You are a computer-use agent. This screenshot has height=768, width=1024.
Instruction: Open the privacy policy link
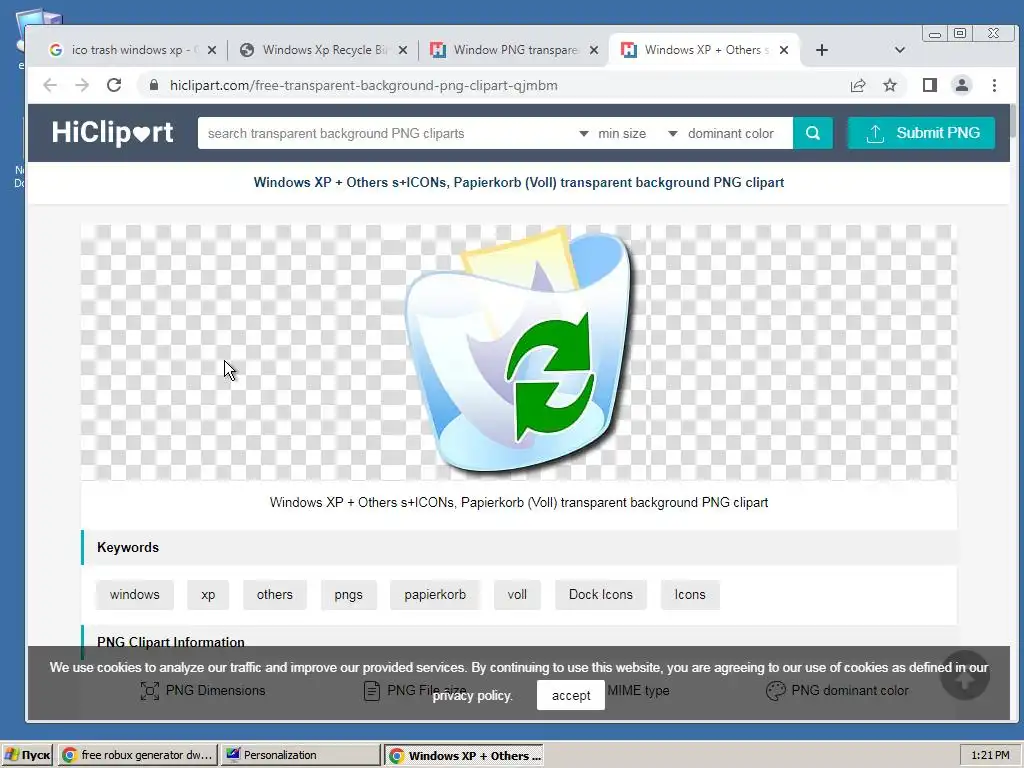point(472,696)
